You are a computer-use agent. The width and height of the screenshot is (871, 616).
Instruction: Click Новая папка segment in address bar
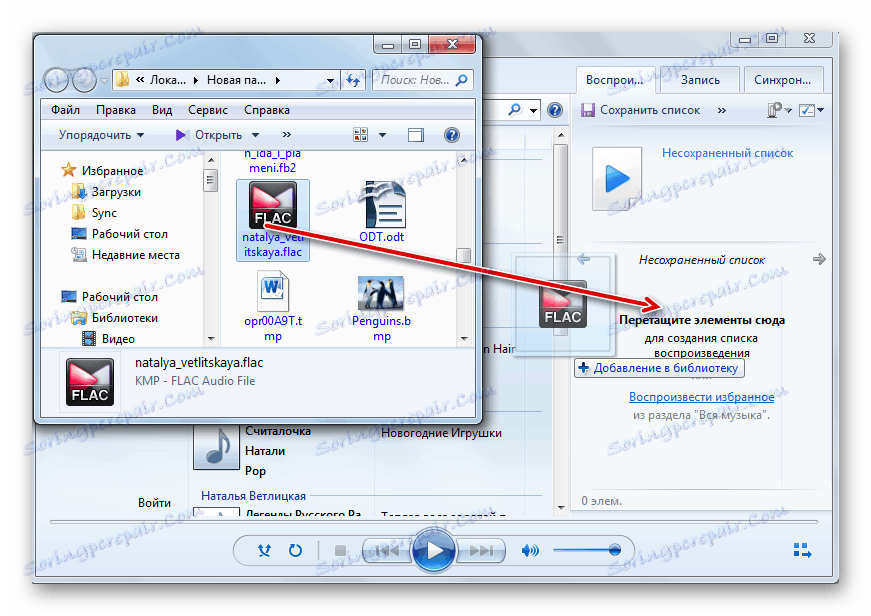236,80
